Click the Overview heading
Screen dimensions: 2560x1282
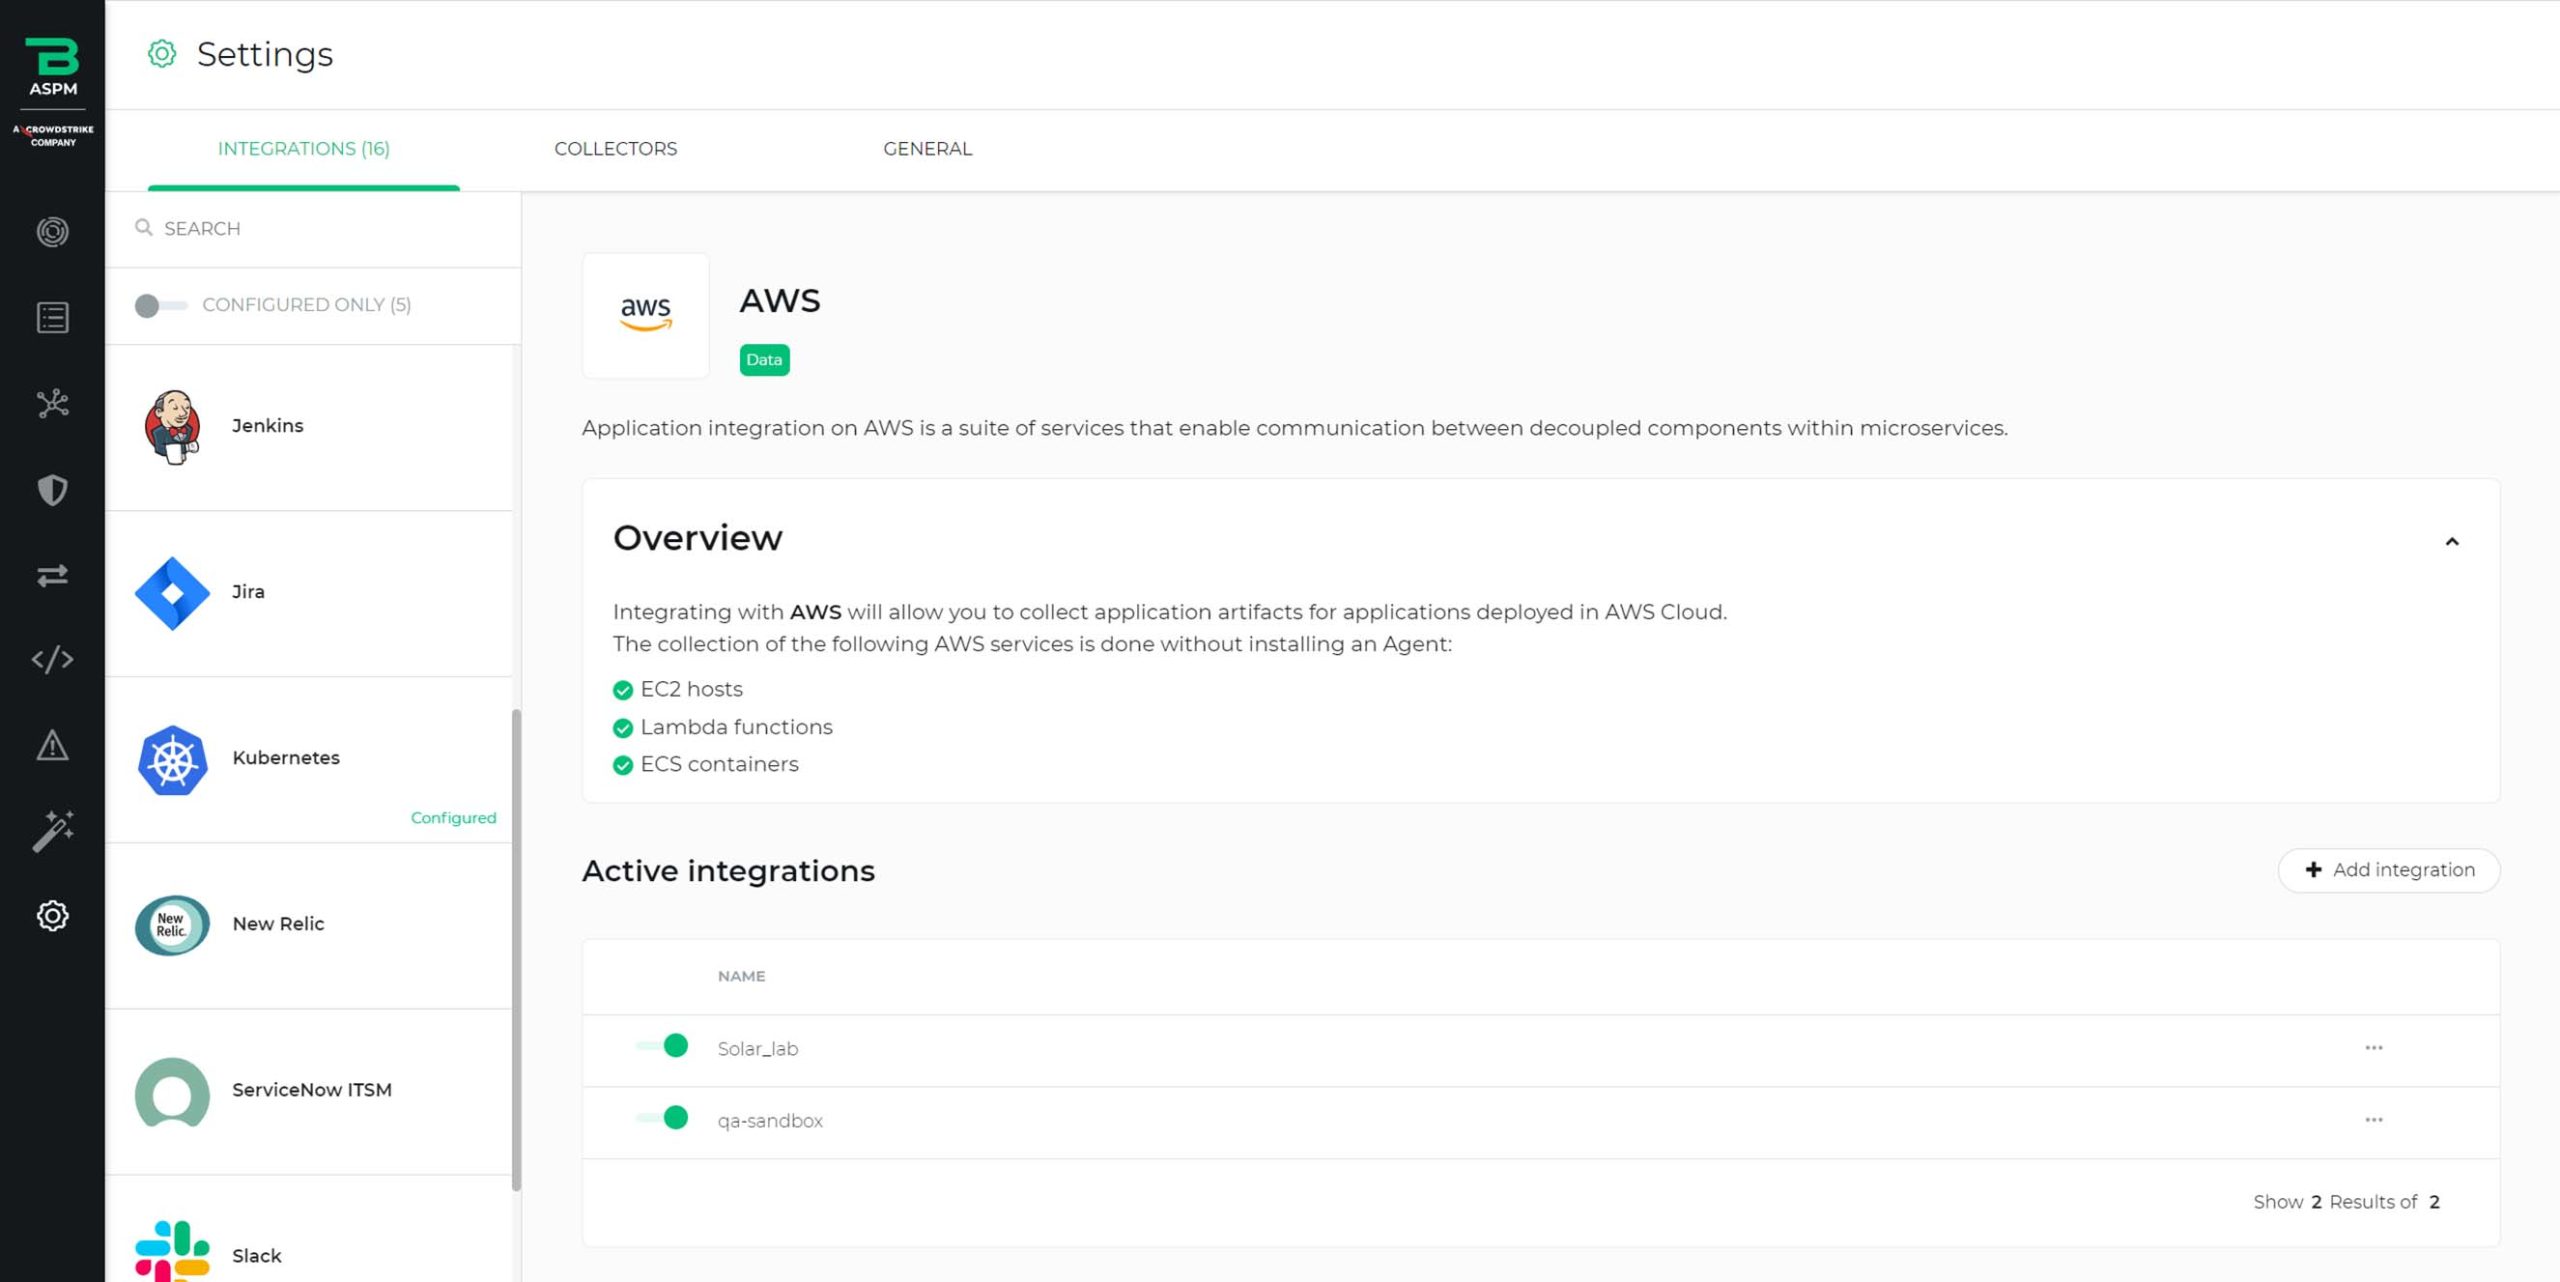coord(698,538)
